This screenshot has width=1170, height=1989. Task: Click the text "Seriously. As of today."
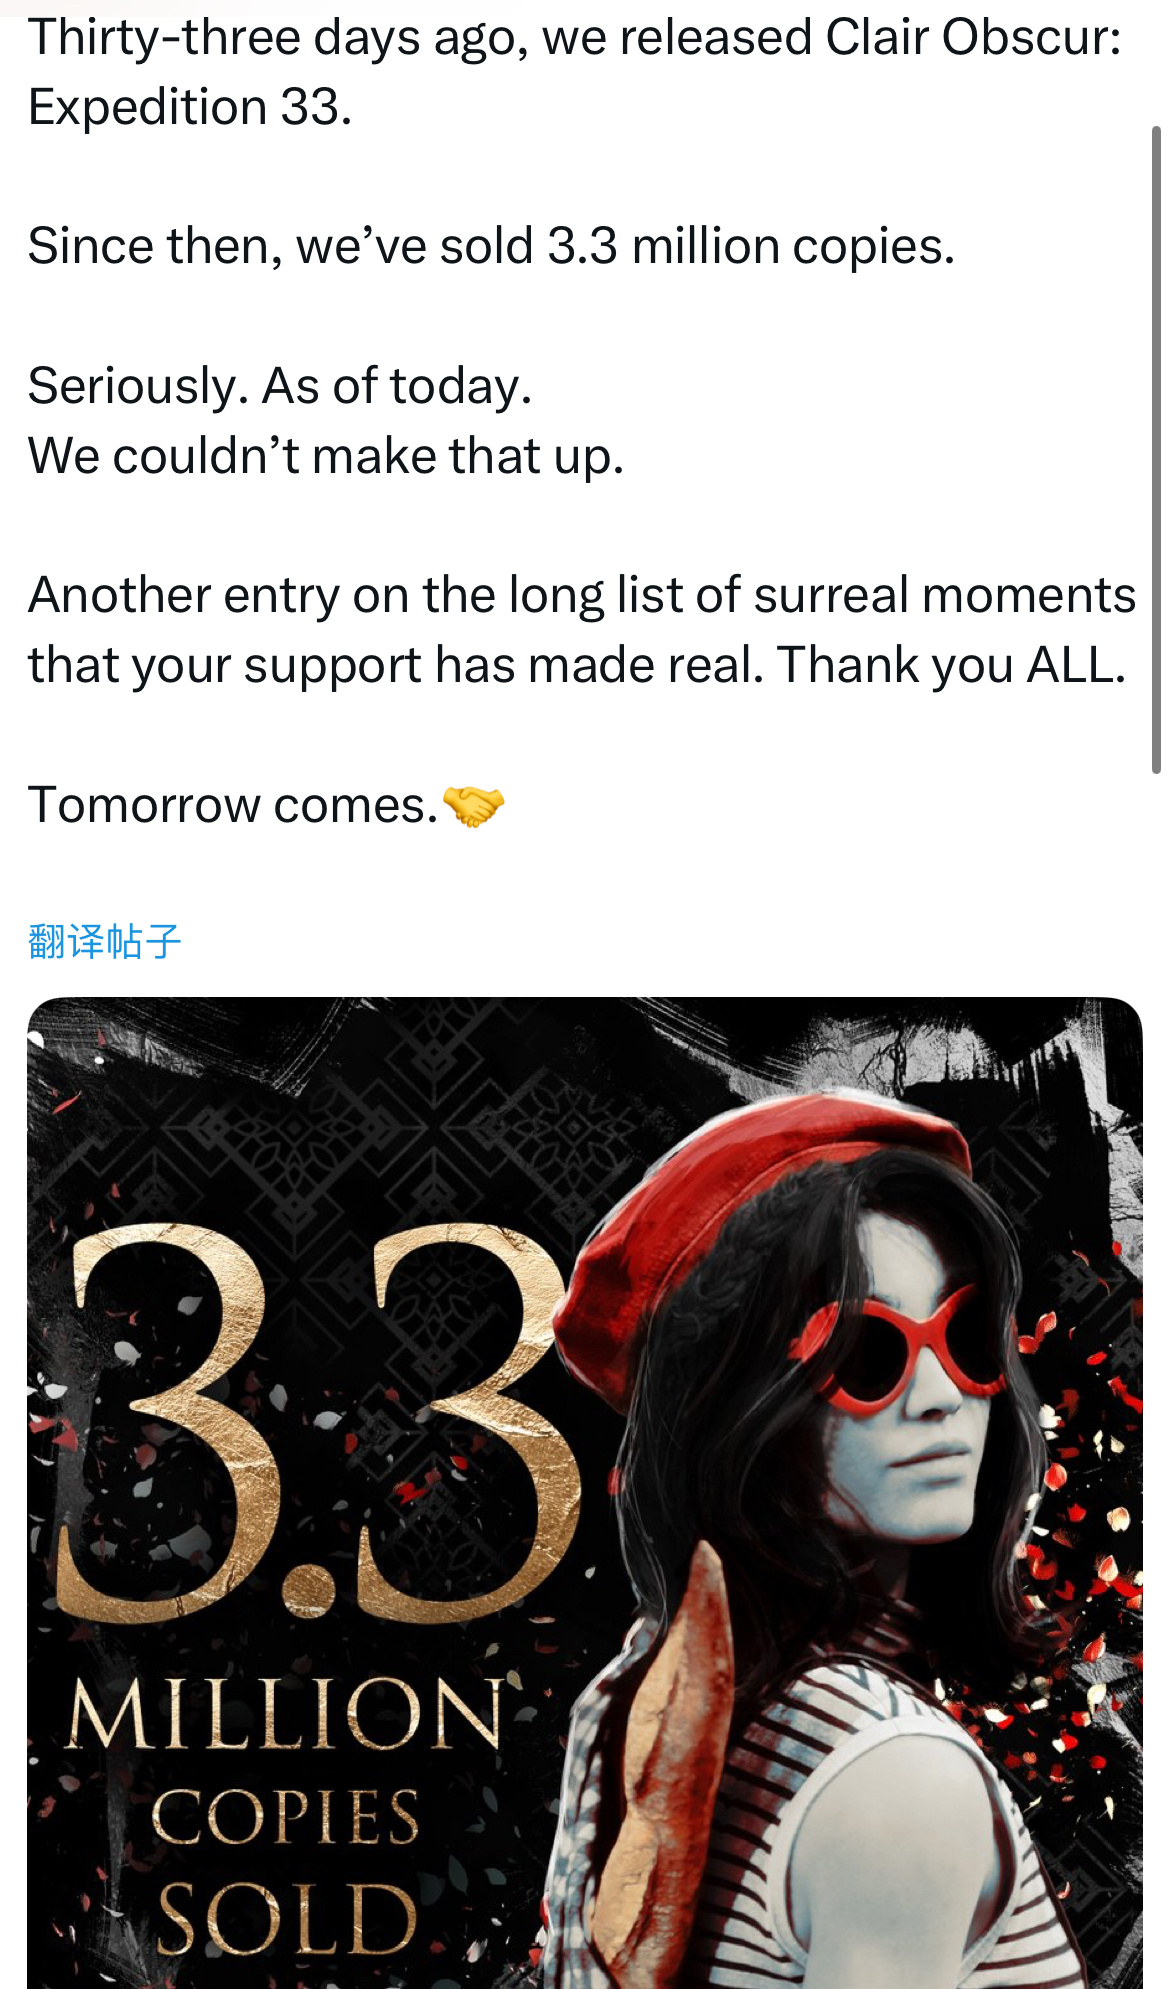[x=280, y=386]
